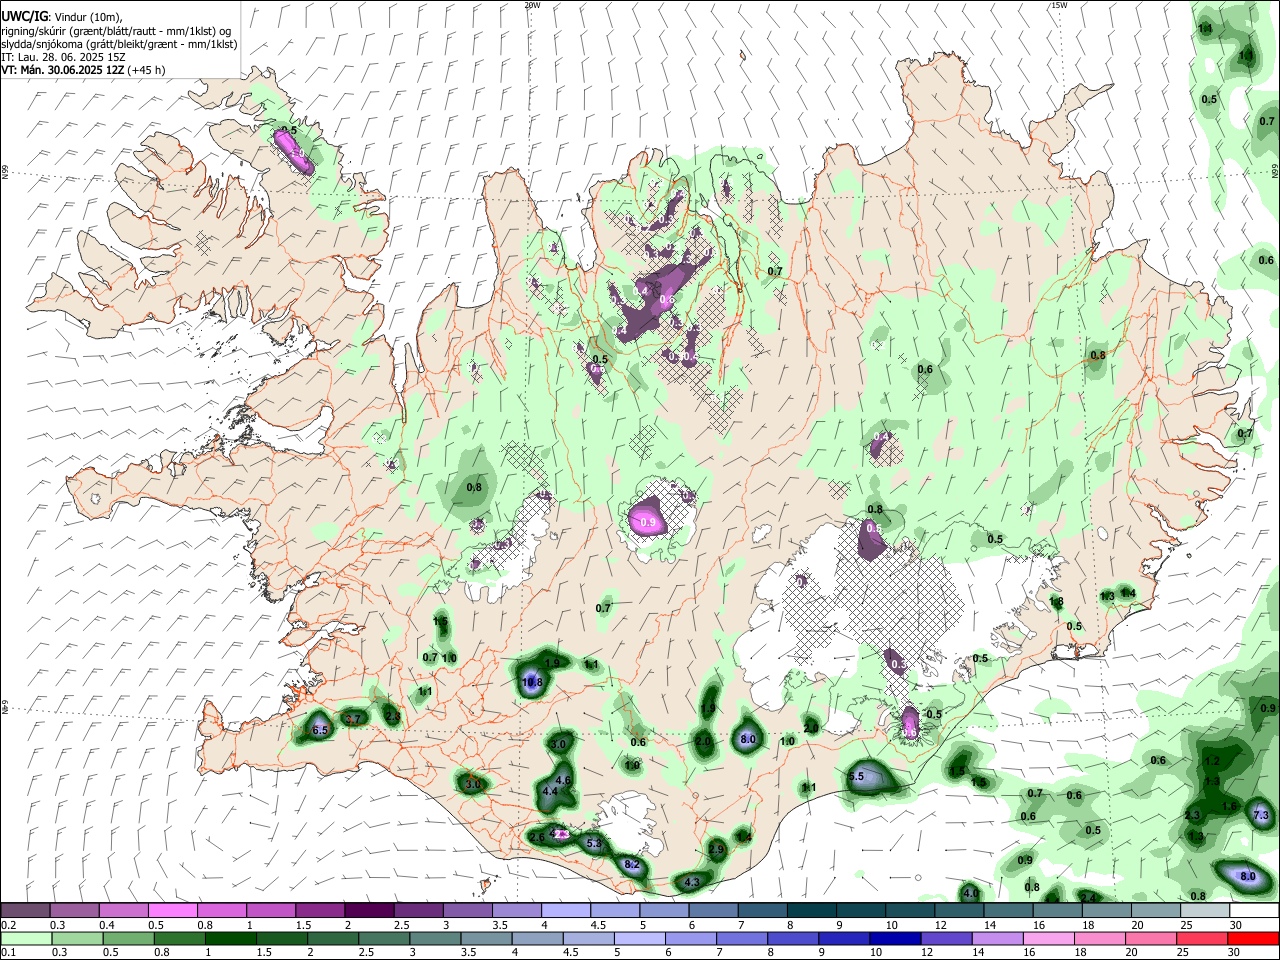Click the 0.9 label inside the pink snow blob

click(647, 522)
